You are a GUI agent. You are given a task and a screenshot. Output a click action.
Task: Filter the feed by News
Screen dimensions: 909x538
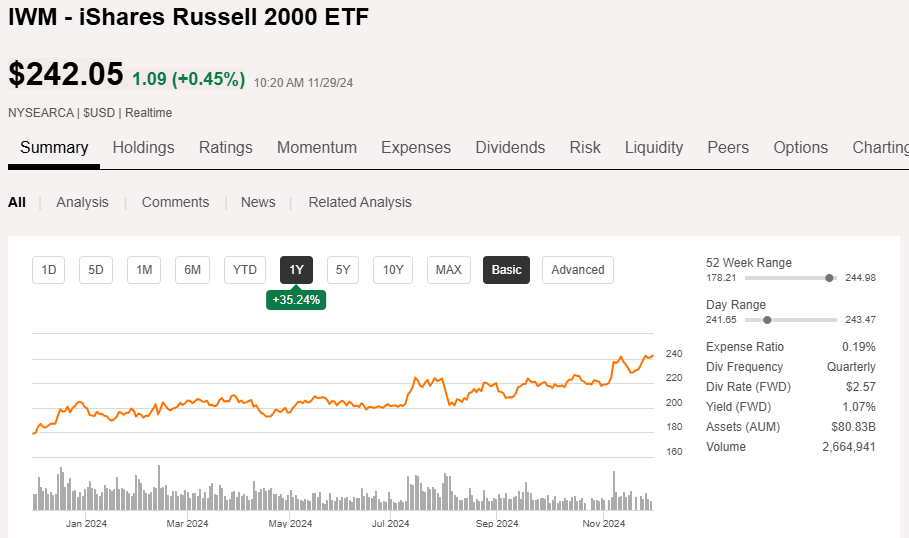point(258,202)
